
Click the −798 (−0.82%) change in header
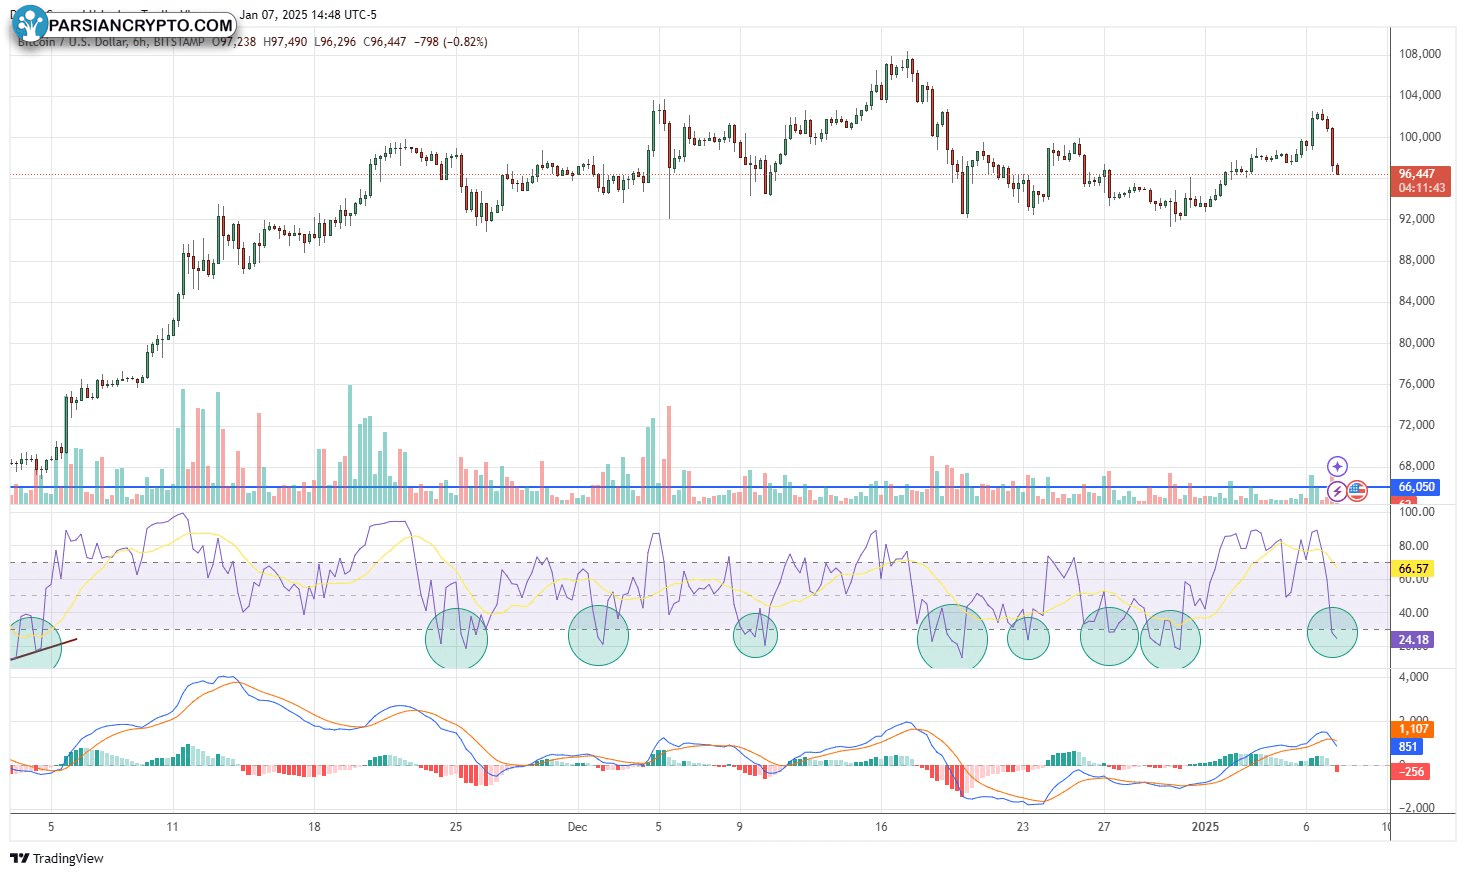450,42
